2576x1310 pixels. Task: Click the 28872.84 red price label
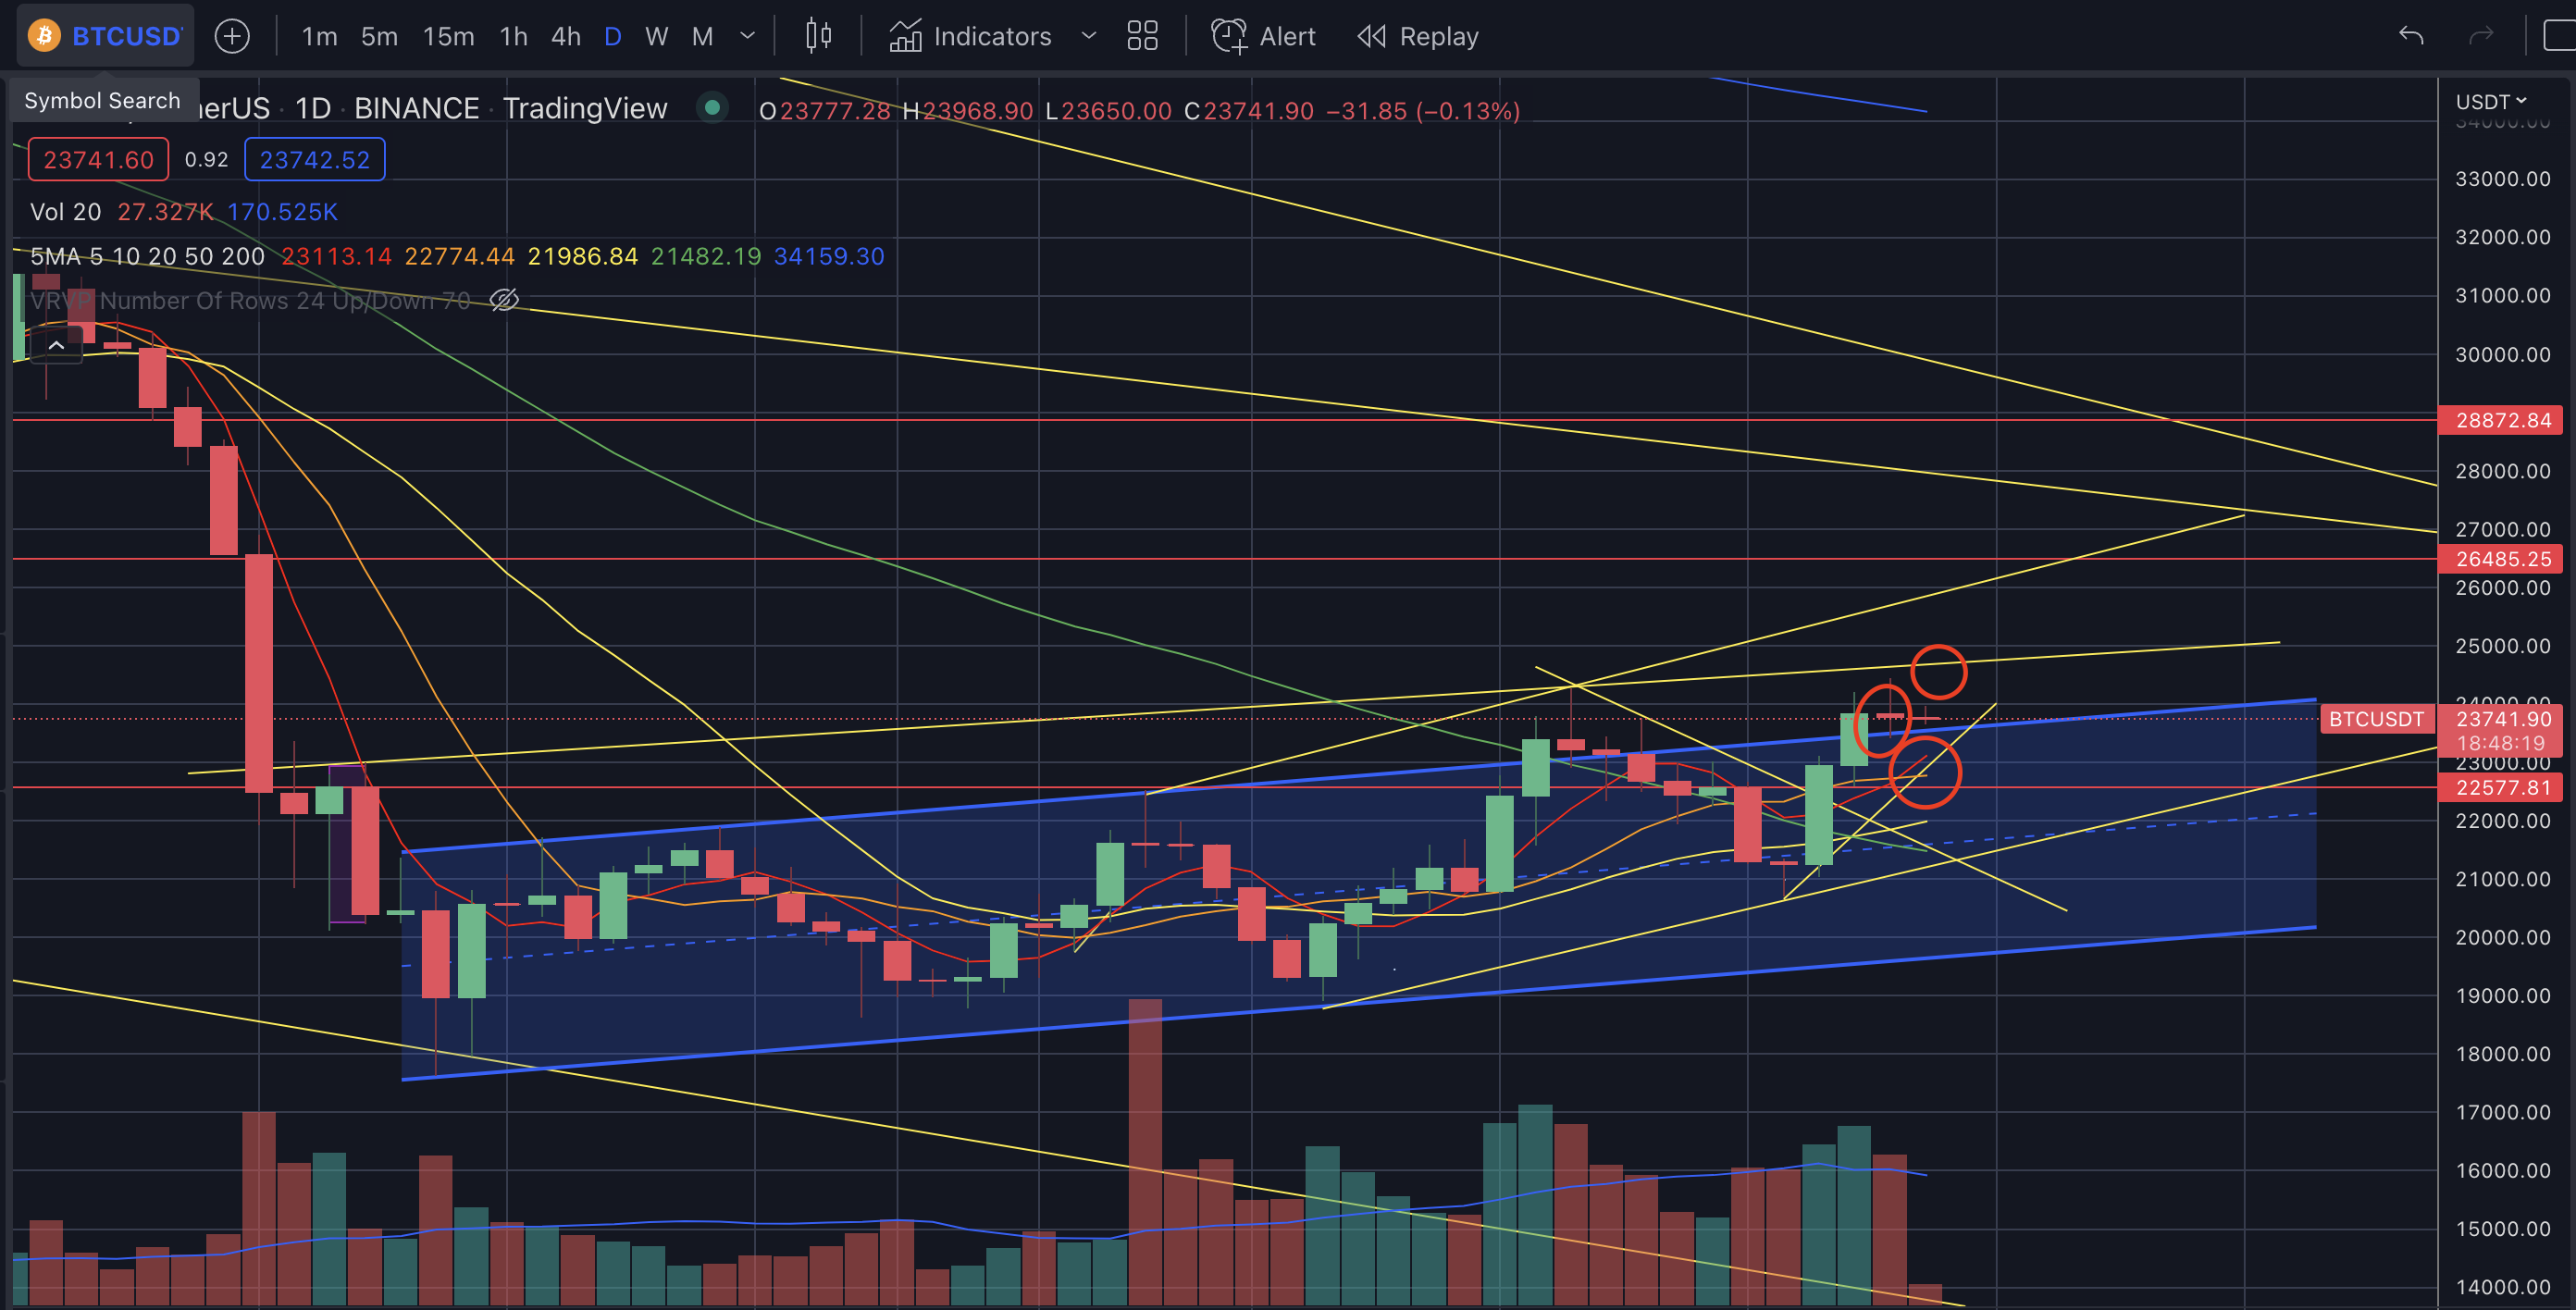pos(2502,420)
